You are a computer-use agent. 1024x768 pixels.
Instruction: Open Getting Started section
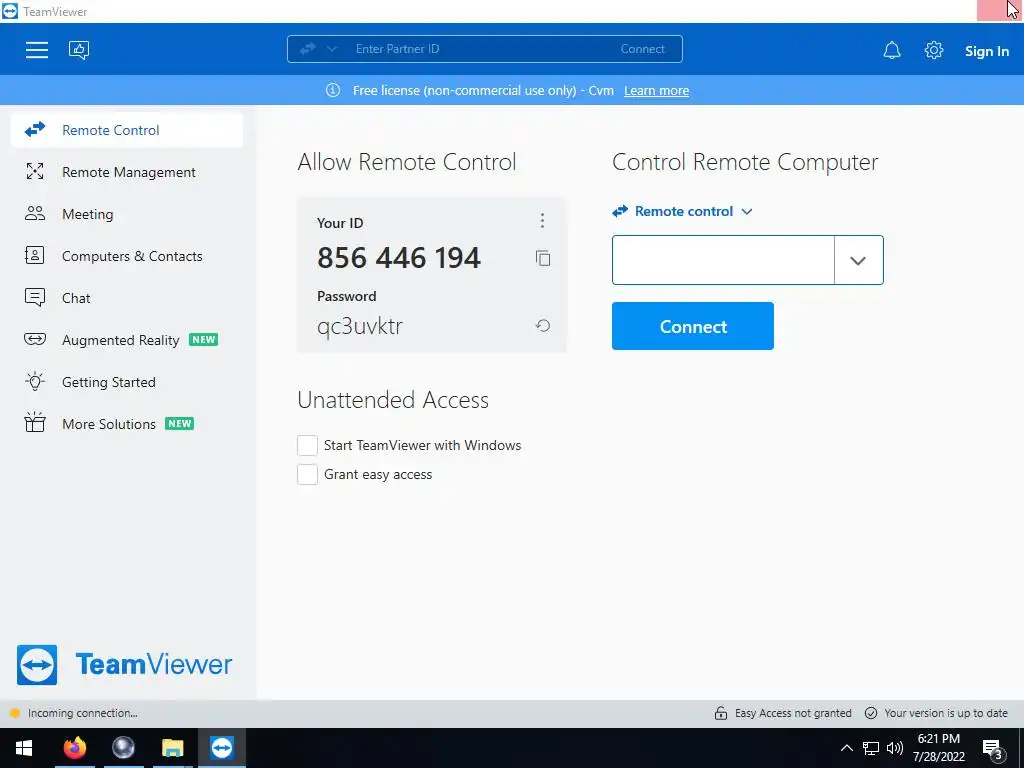(127, 382)
